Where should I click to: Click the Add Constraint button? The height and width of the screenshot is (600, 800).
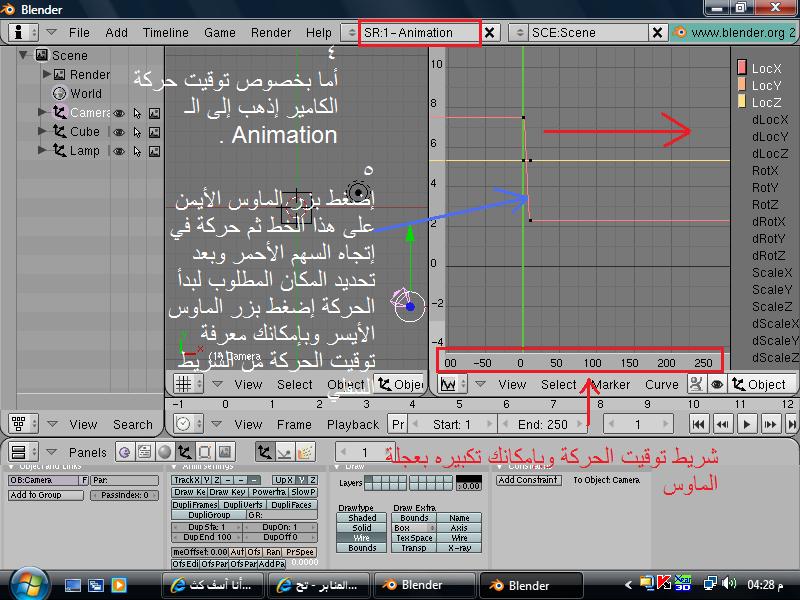[529, 480]
